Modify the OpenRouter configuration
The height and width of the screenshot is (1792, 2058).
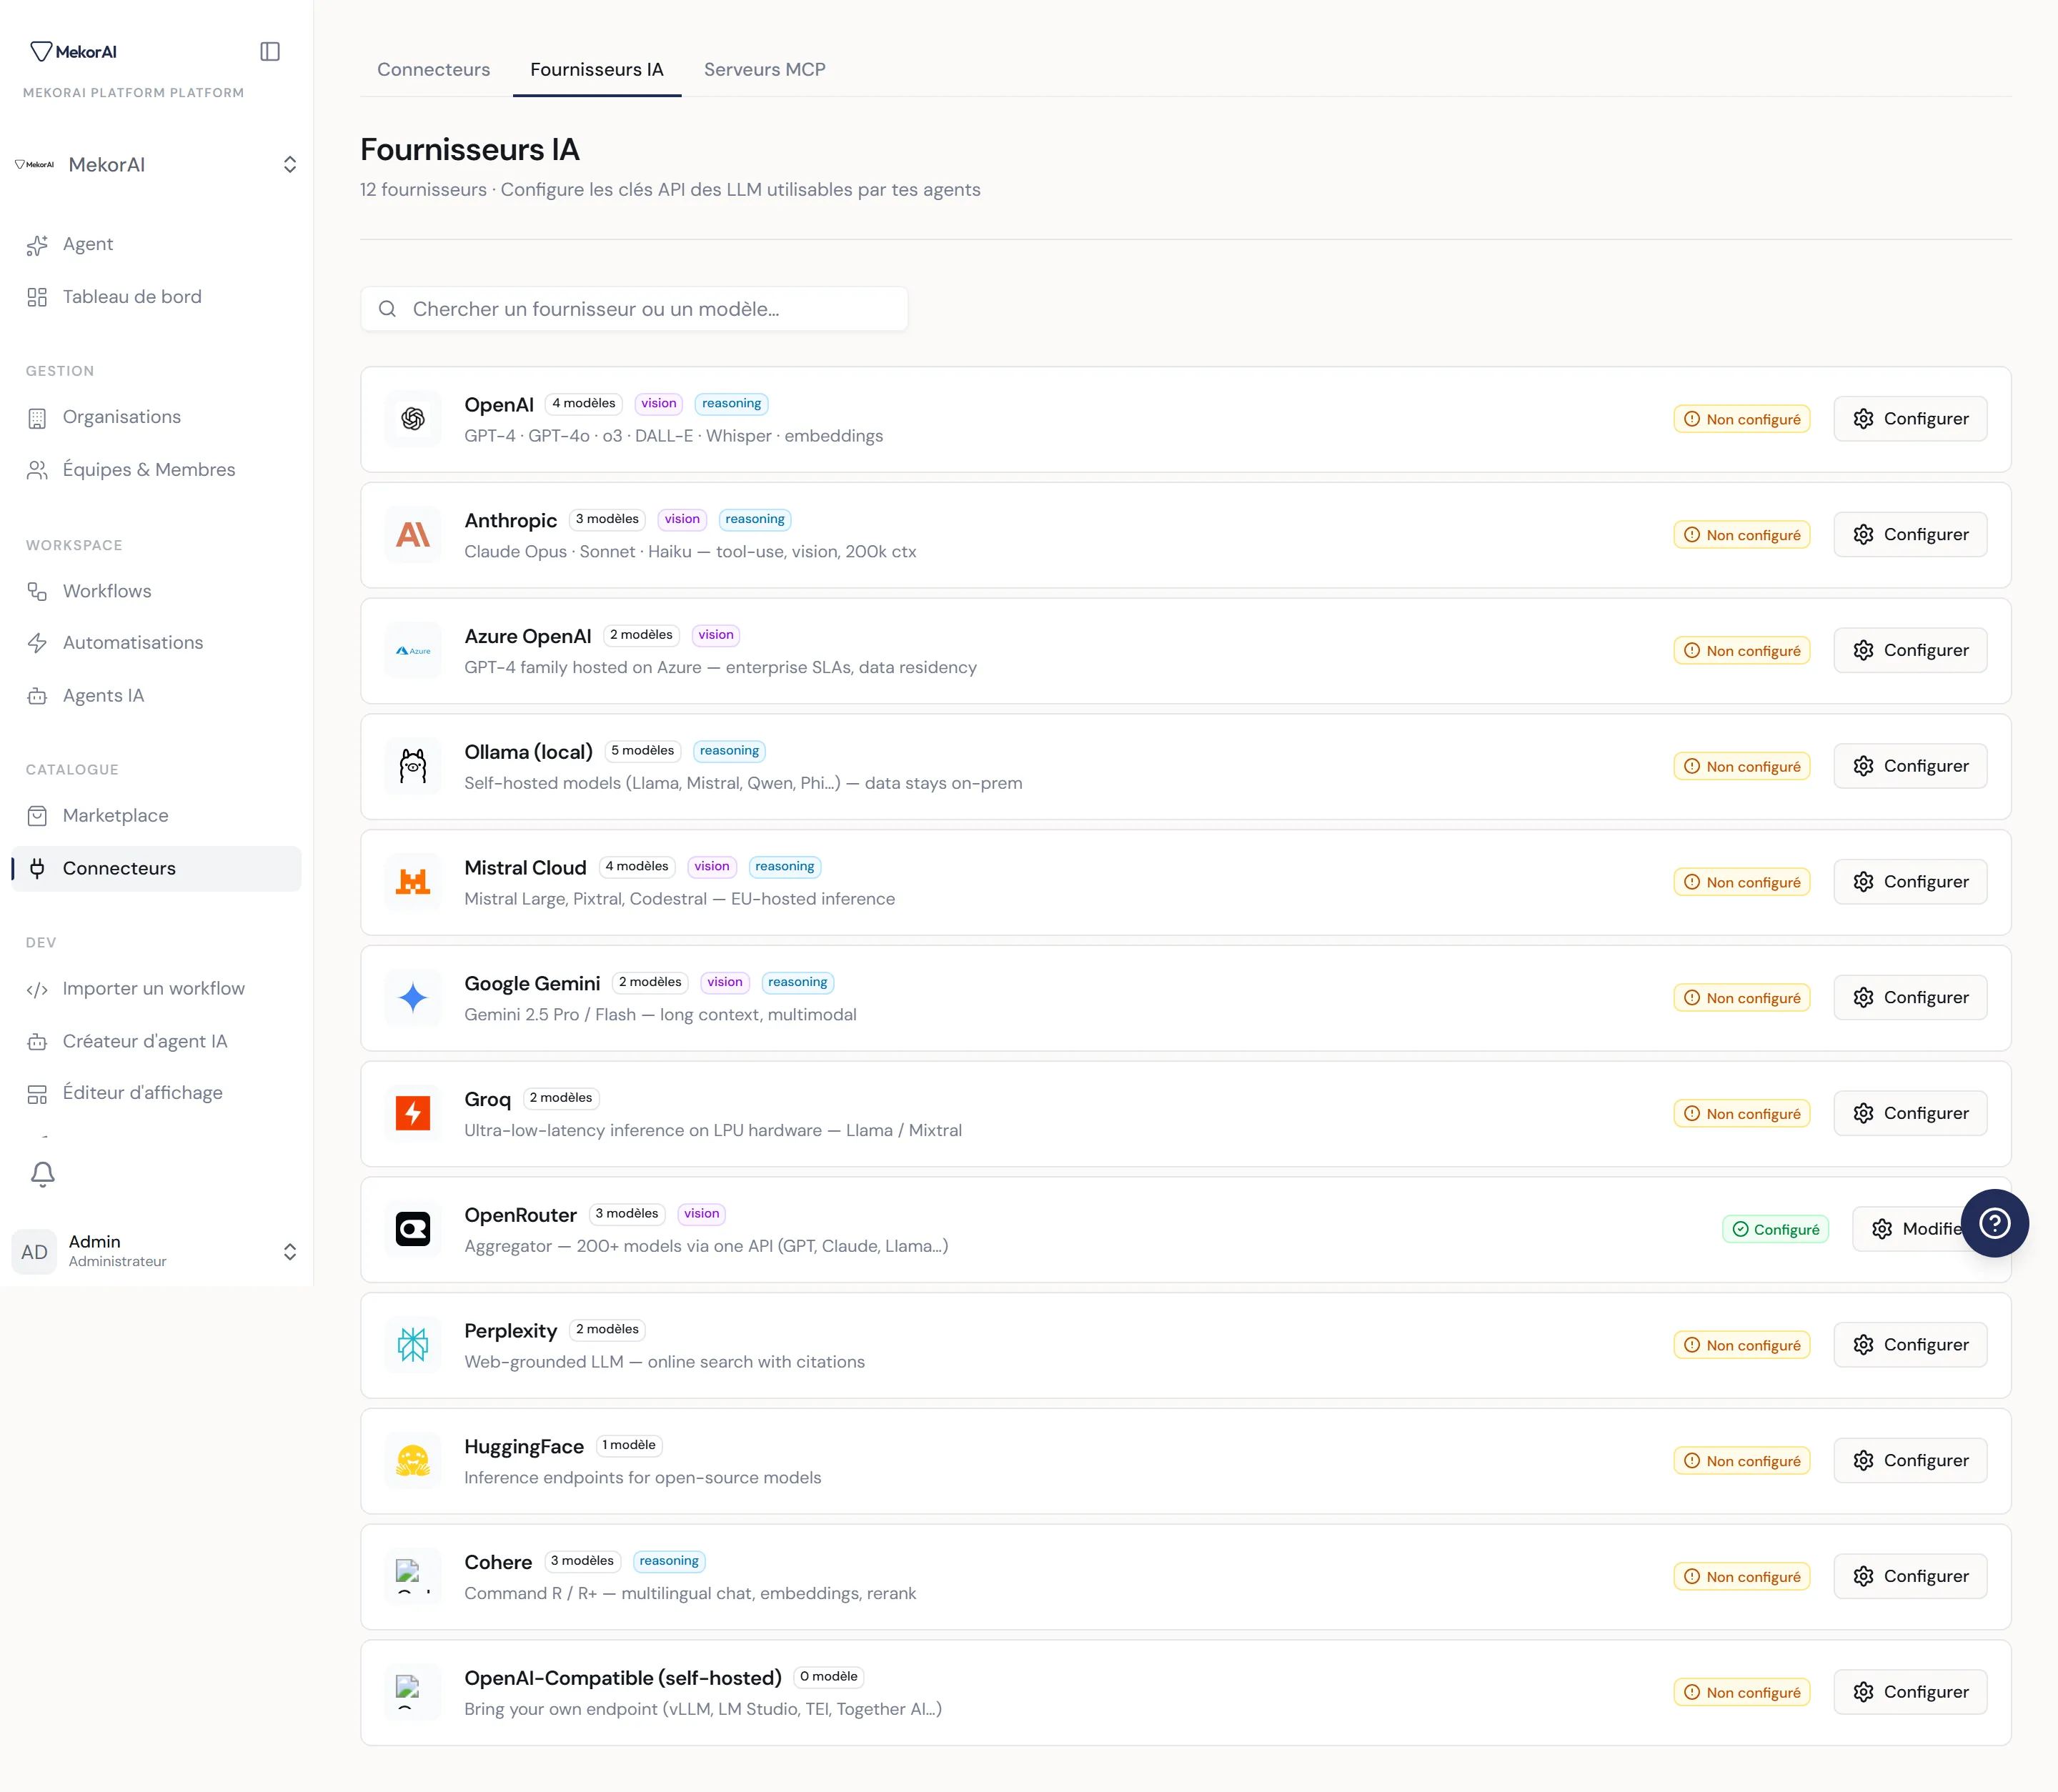[1908, 1229]
